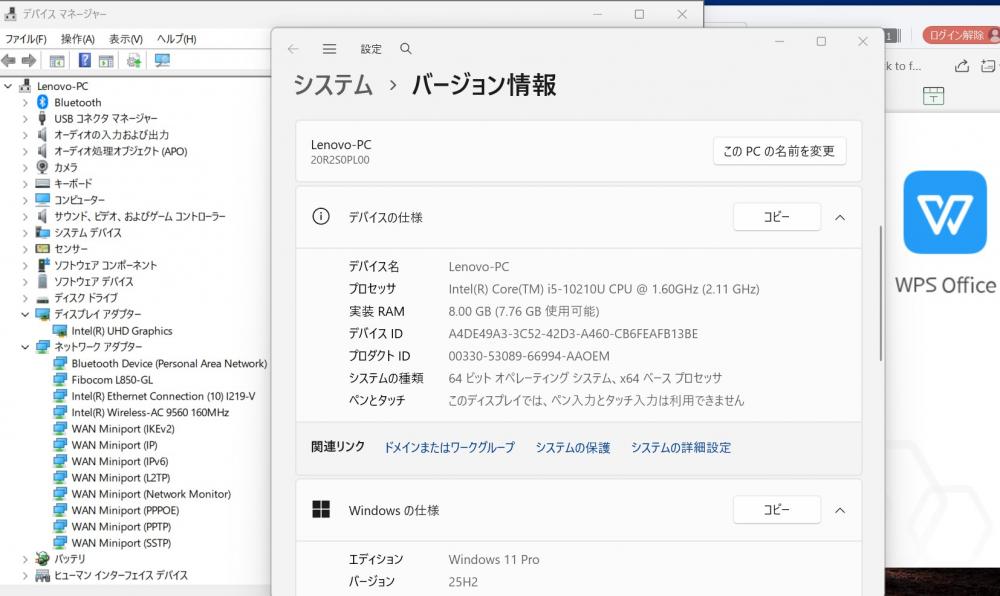Viewport: 1000px width, 596px height.
Task: Expand the Bluetooth device category
Action: coord(25,102)
